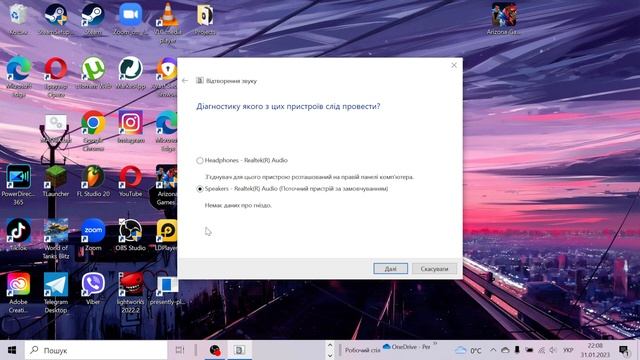Open the Arizona Ga... icon at top right
The height and width of the screenshot is (360, 640).
click(503, 19)
